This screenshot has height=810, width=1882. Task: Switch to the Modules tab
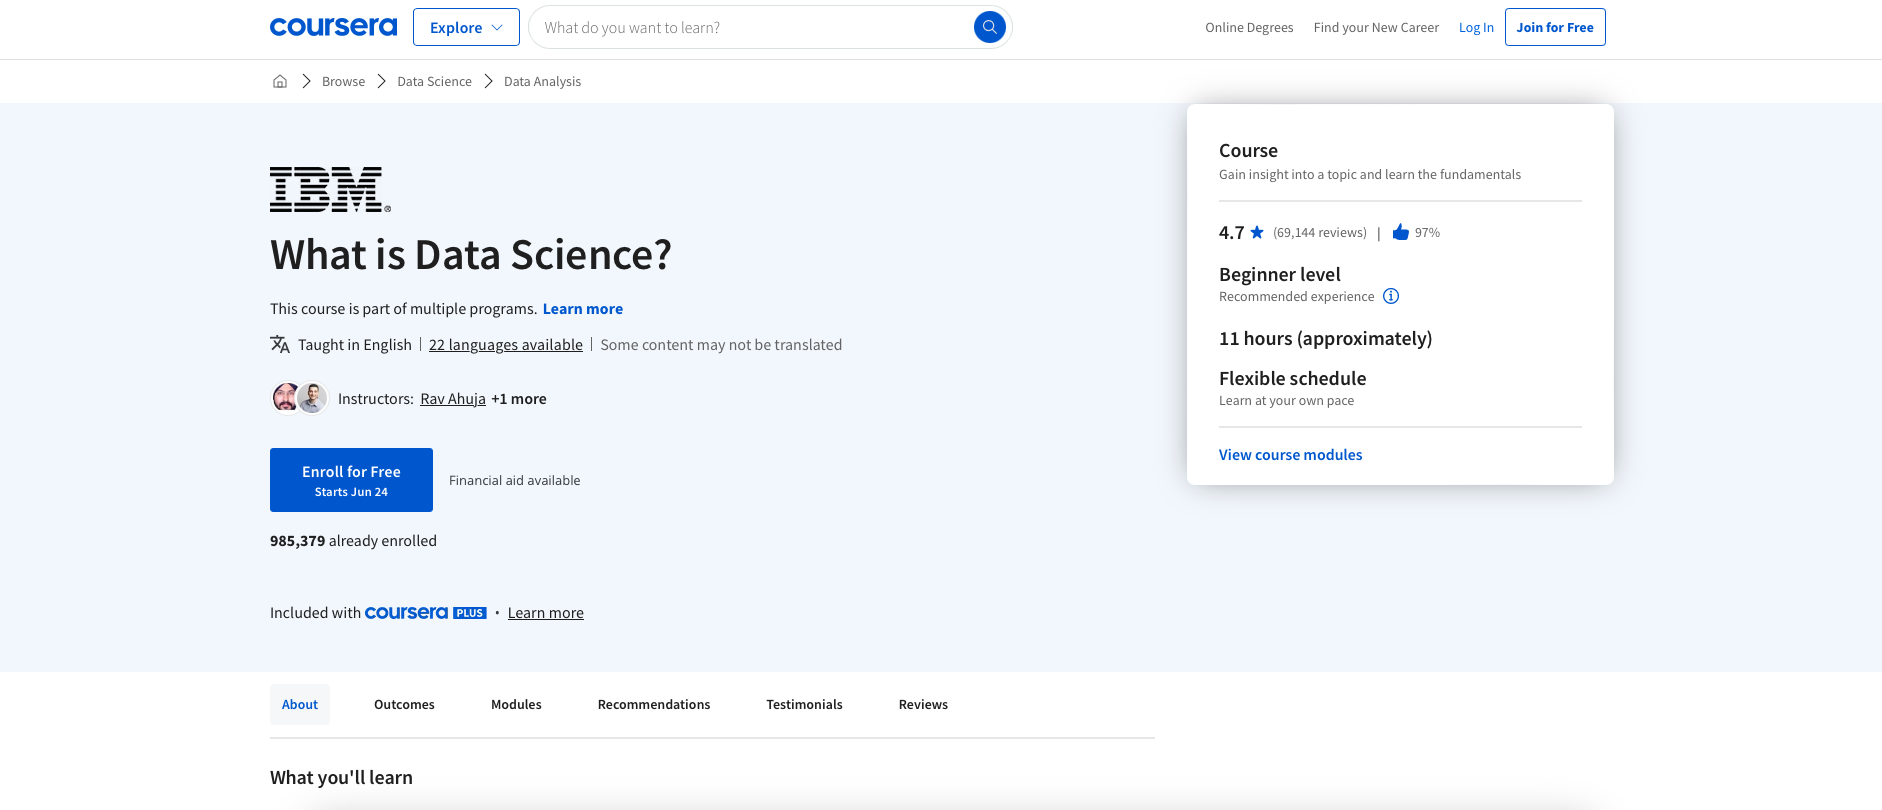click(516, 705)
